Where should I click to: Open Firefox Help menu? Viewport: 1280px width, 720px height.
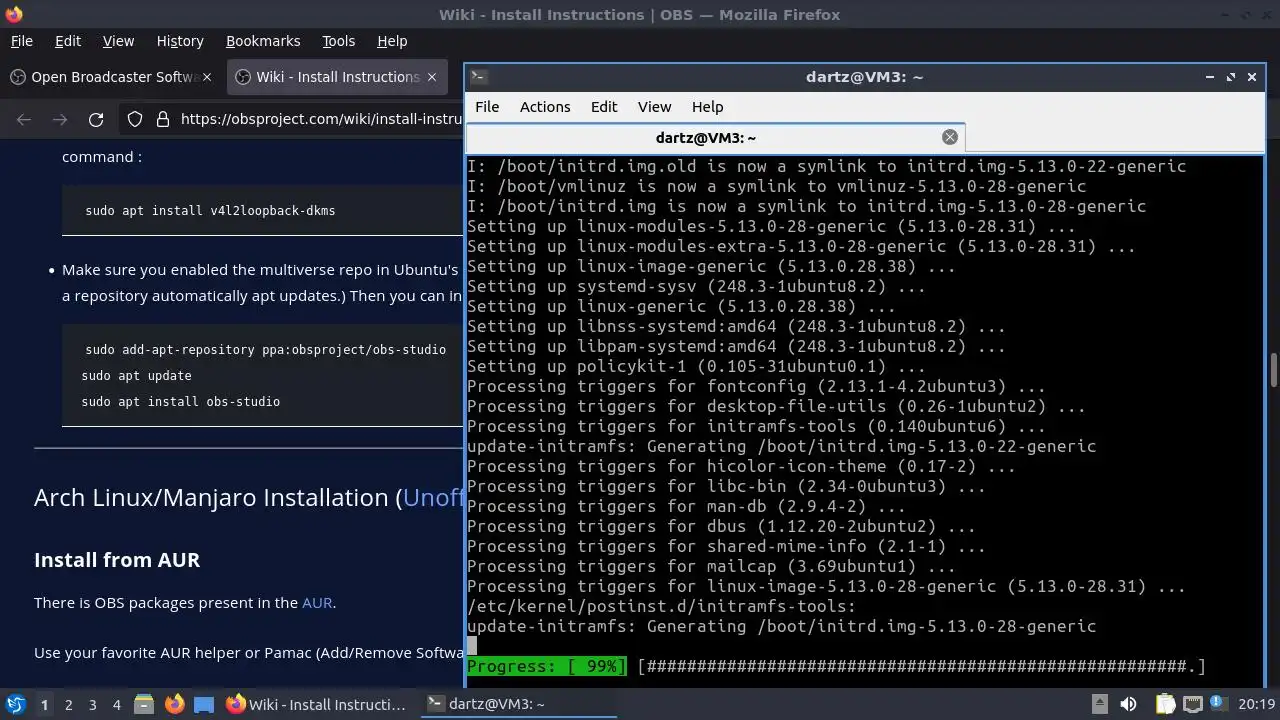pyautogui.click(x=392, y=41)
